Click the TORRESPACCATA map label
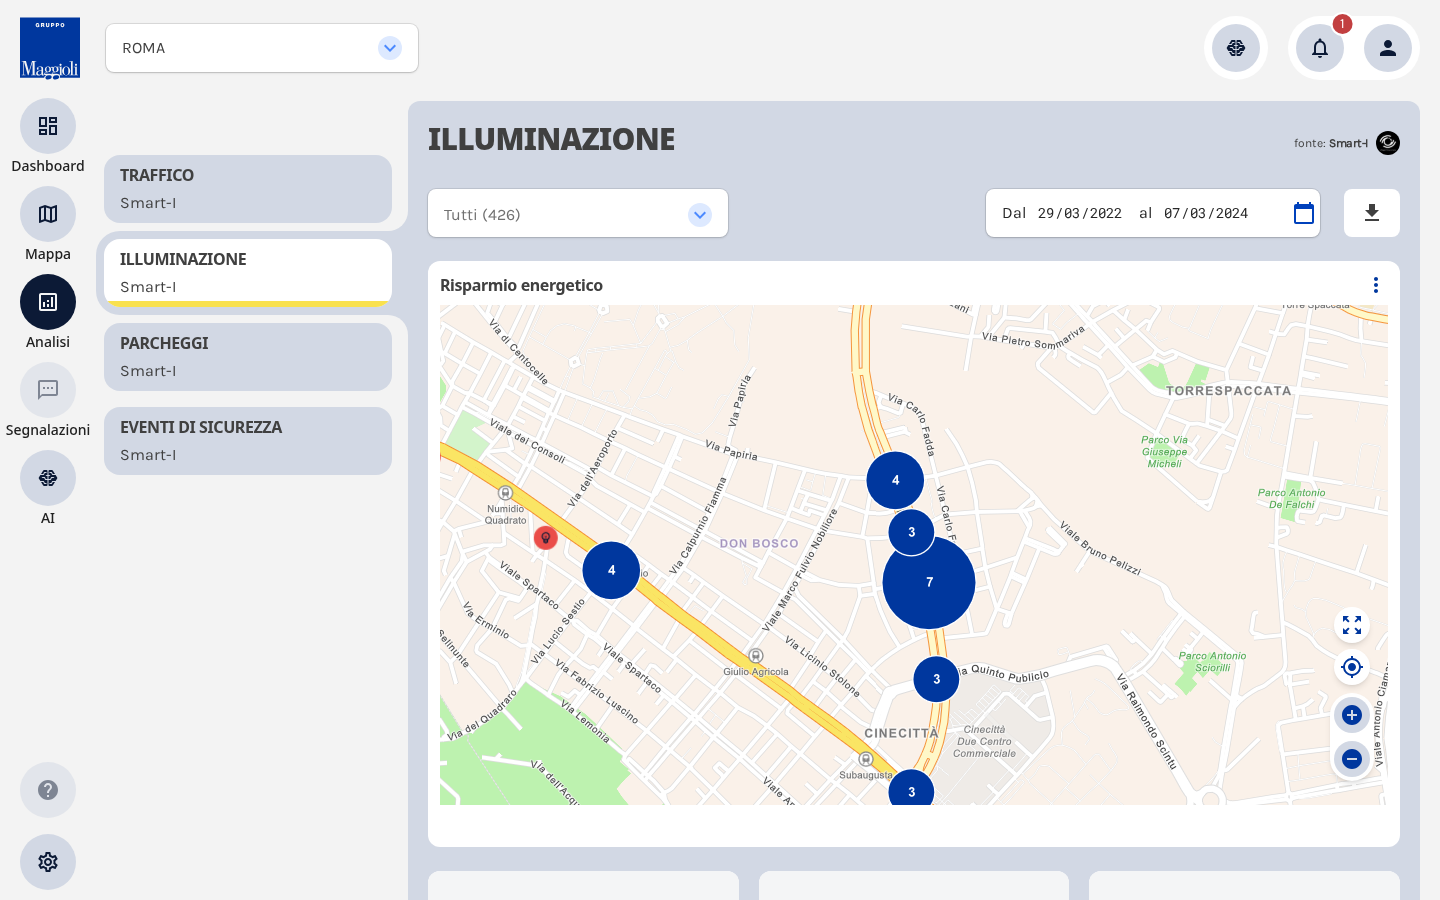 click(1228, 391)
